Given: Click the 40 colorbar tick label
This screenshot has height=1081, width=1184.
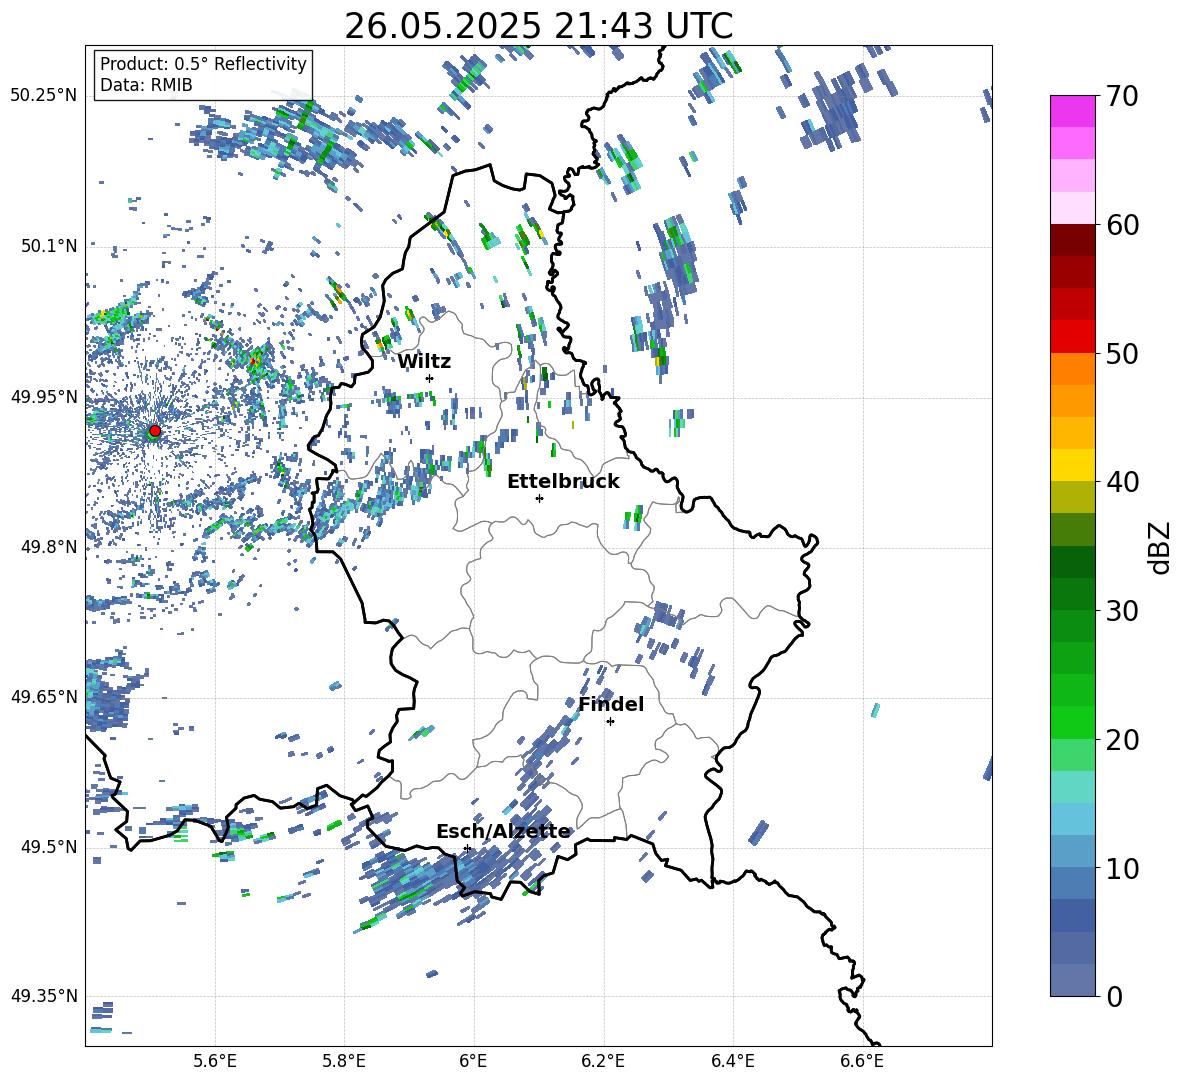Looking at the screenshot, I should tap(1121, 482).
